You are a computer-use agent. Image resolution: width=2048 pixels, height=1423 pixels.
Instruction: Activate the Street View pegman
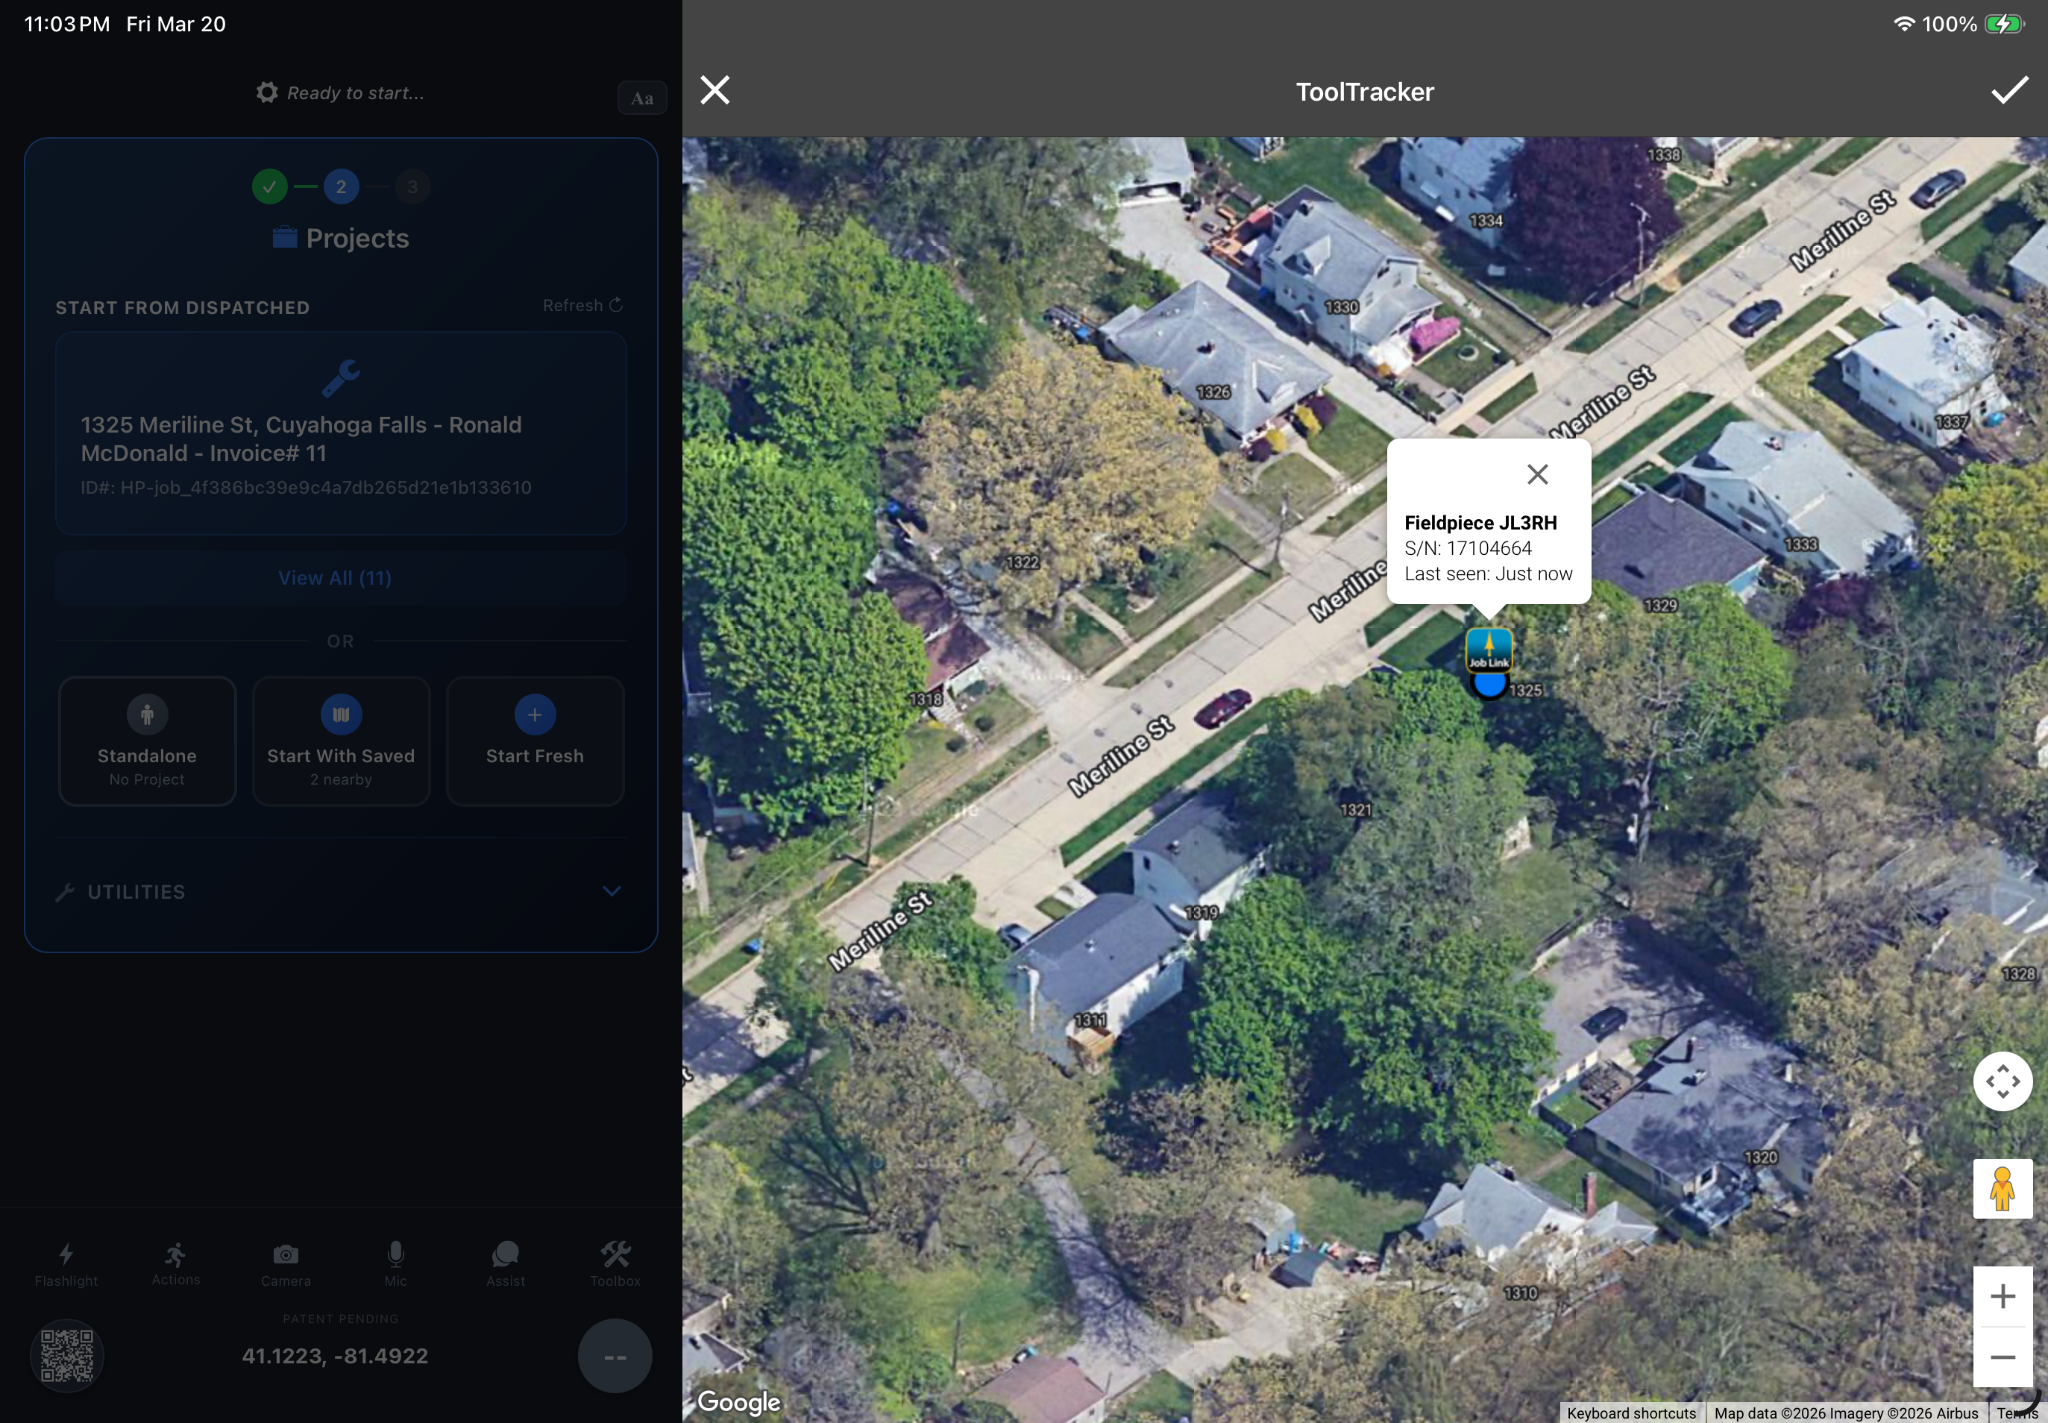coord(2002,1189)
